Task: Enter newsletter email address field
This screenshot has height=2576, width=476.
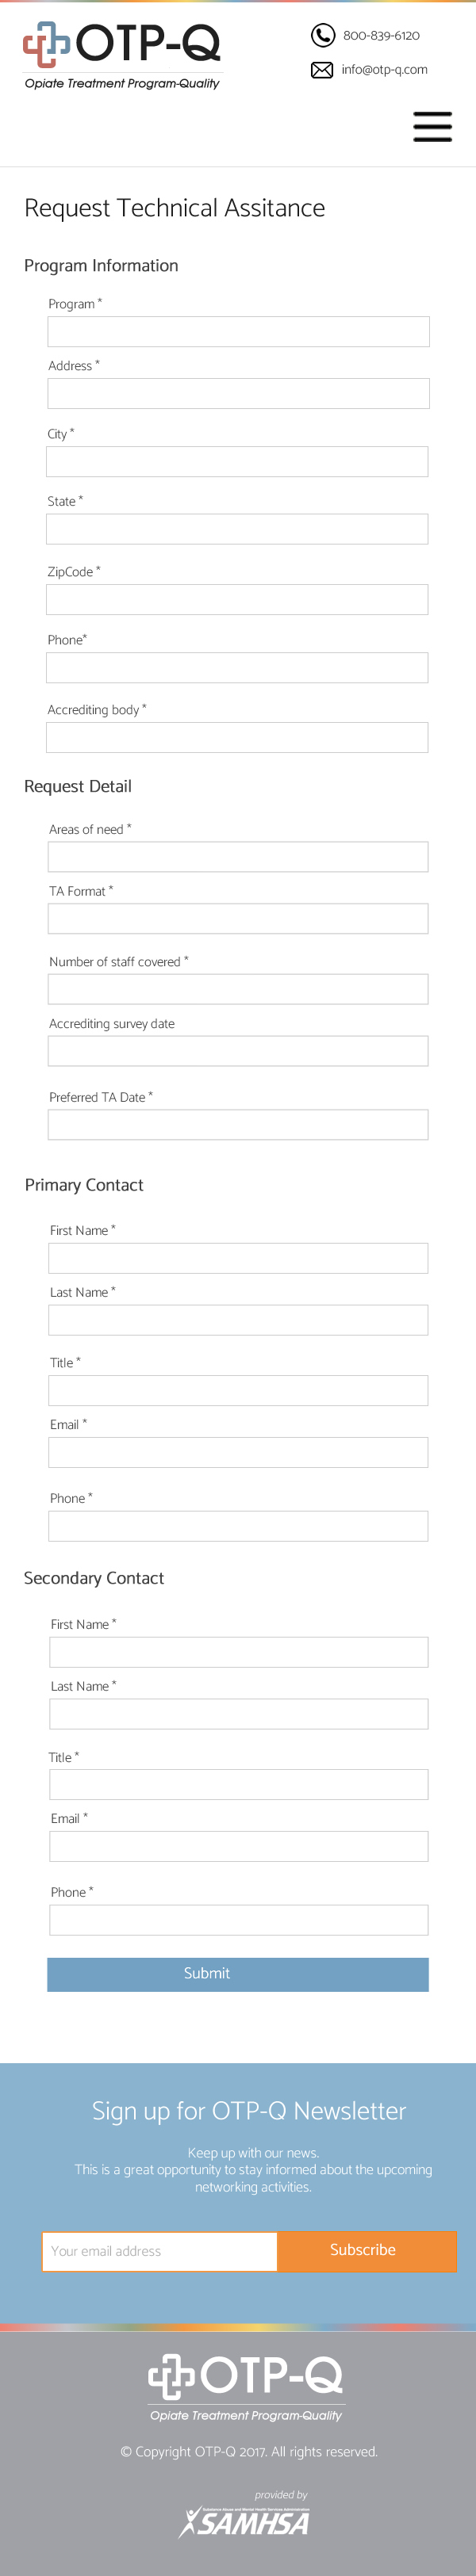Action: [160, 2250]
